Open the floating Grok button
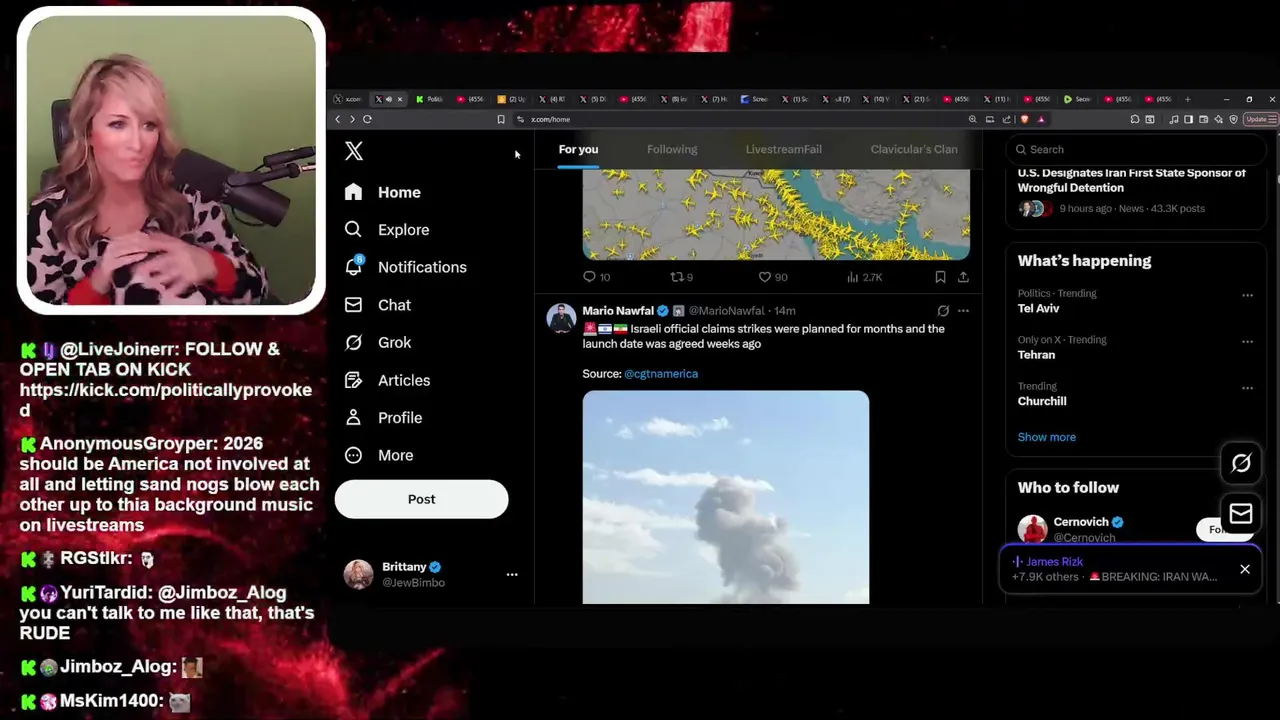Screen dimensions: 1280x720 pos(1241,463)
